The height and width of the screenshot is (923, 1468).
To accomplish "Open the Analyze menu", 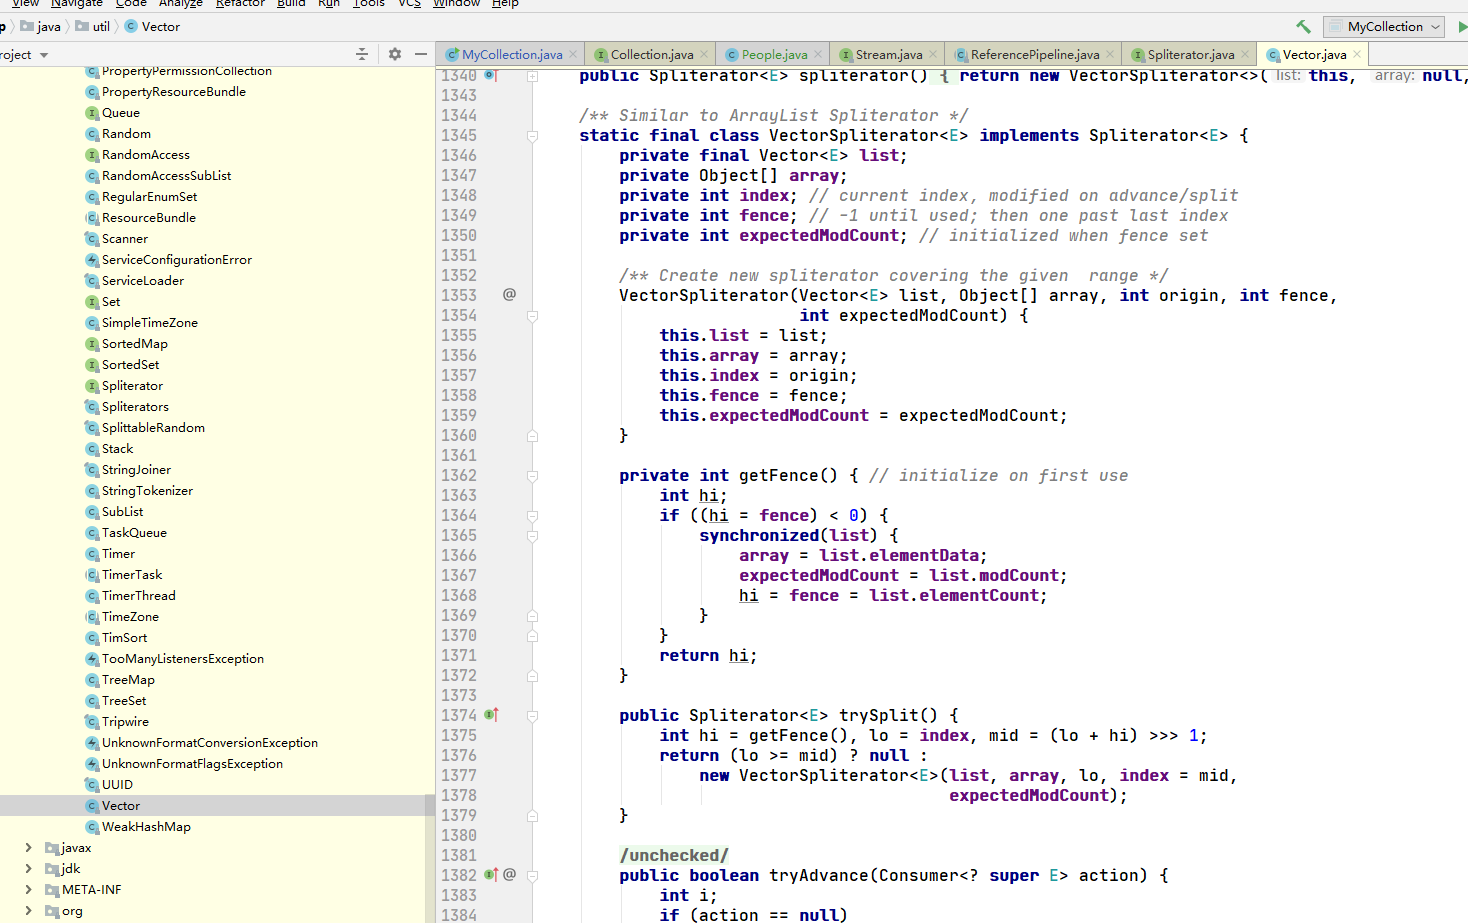I will [x=181, y=3].
